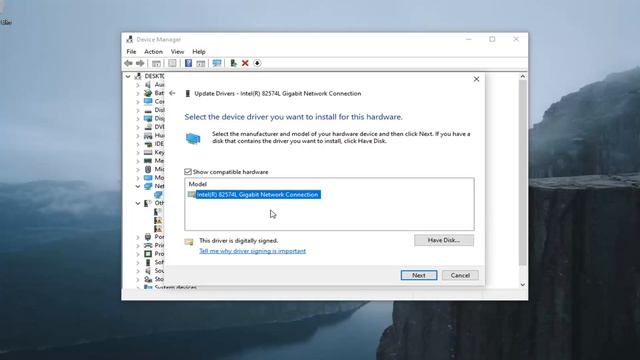Select the Storage controllers category icon
640x360 pixels.
148,279
